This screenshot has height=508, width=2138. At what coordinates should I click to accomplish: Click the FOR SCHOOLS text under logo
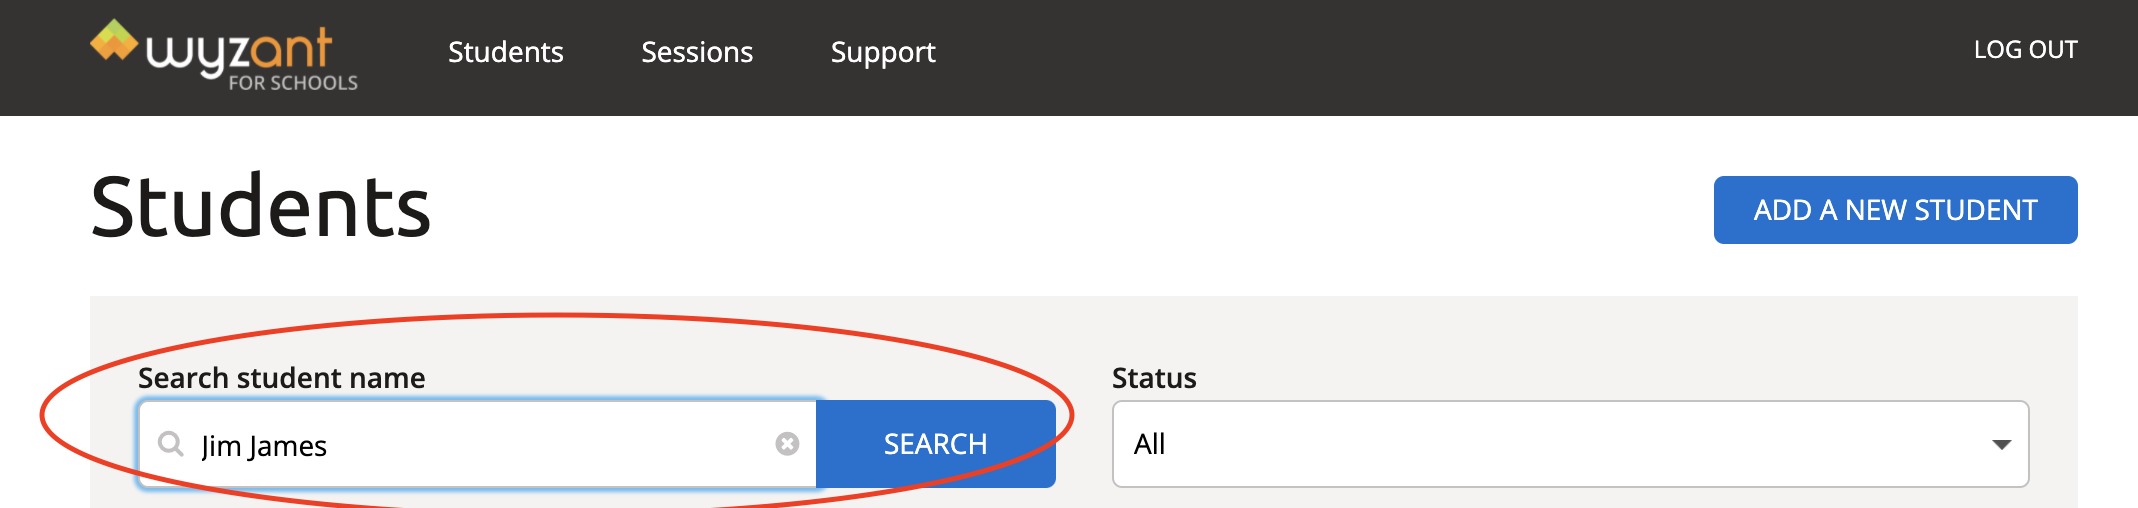tap(293, 83)
